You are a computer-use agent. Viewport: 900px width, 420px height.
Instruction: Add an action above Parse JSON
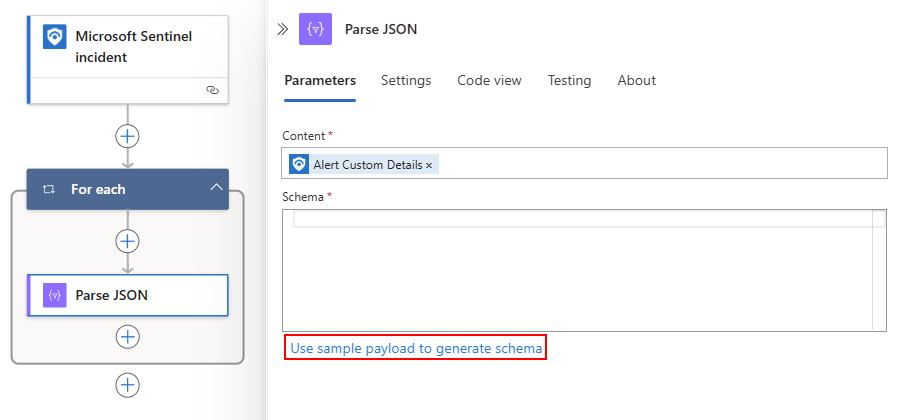tap(127, 241)
